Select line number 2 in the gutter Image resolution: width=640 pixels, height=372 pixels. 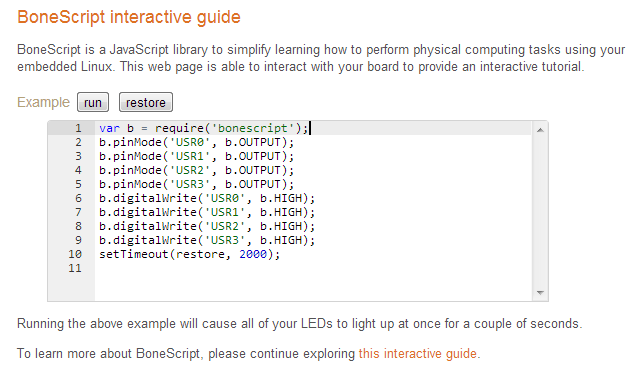point(78,142)
